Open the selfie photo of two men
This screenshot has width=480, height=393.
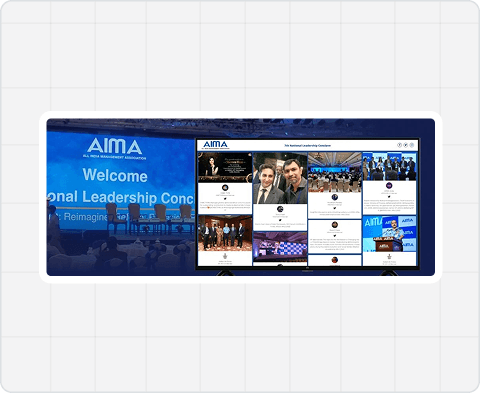click(x=280, y=178)
